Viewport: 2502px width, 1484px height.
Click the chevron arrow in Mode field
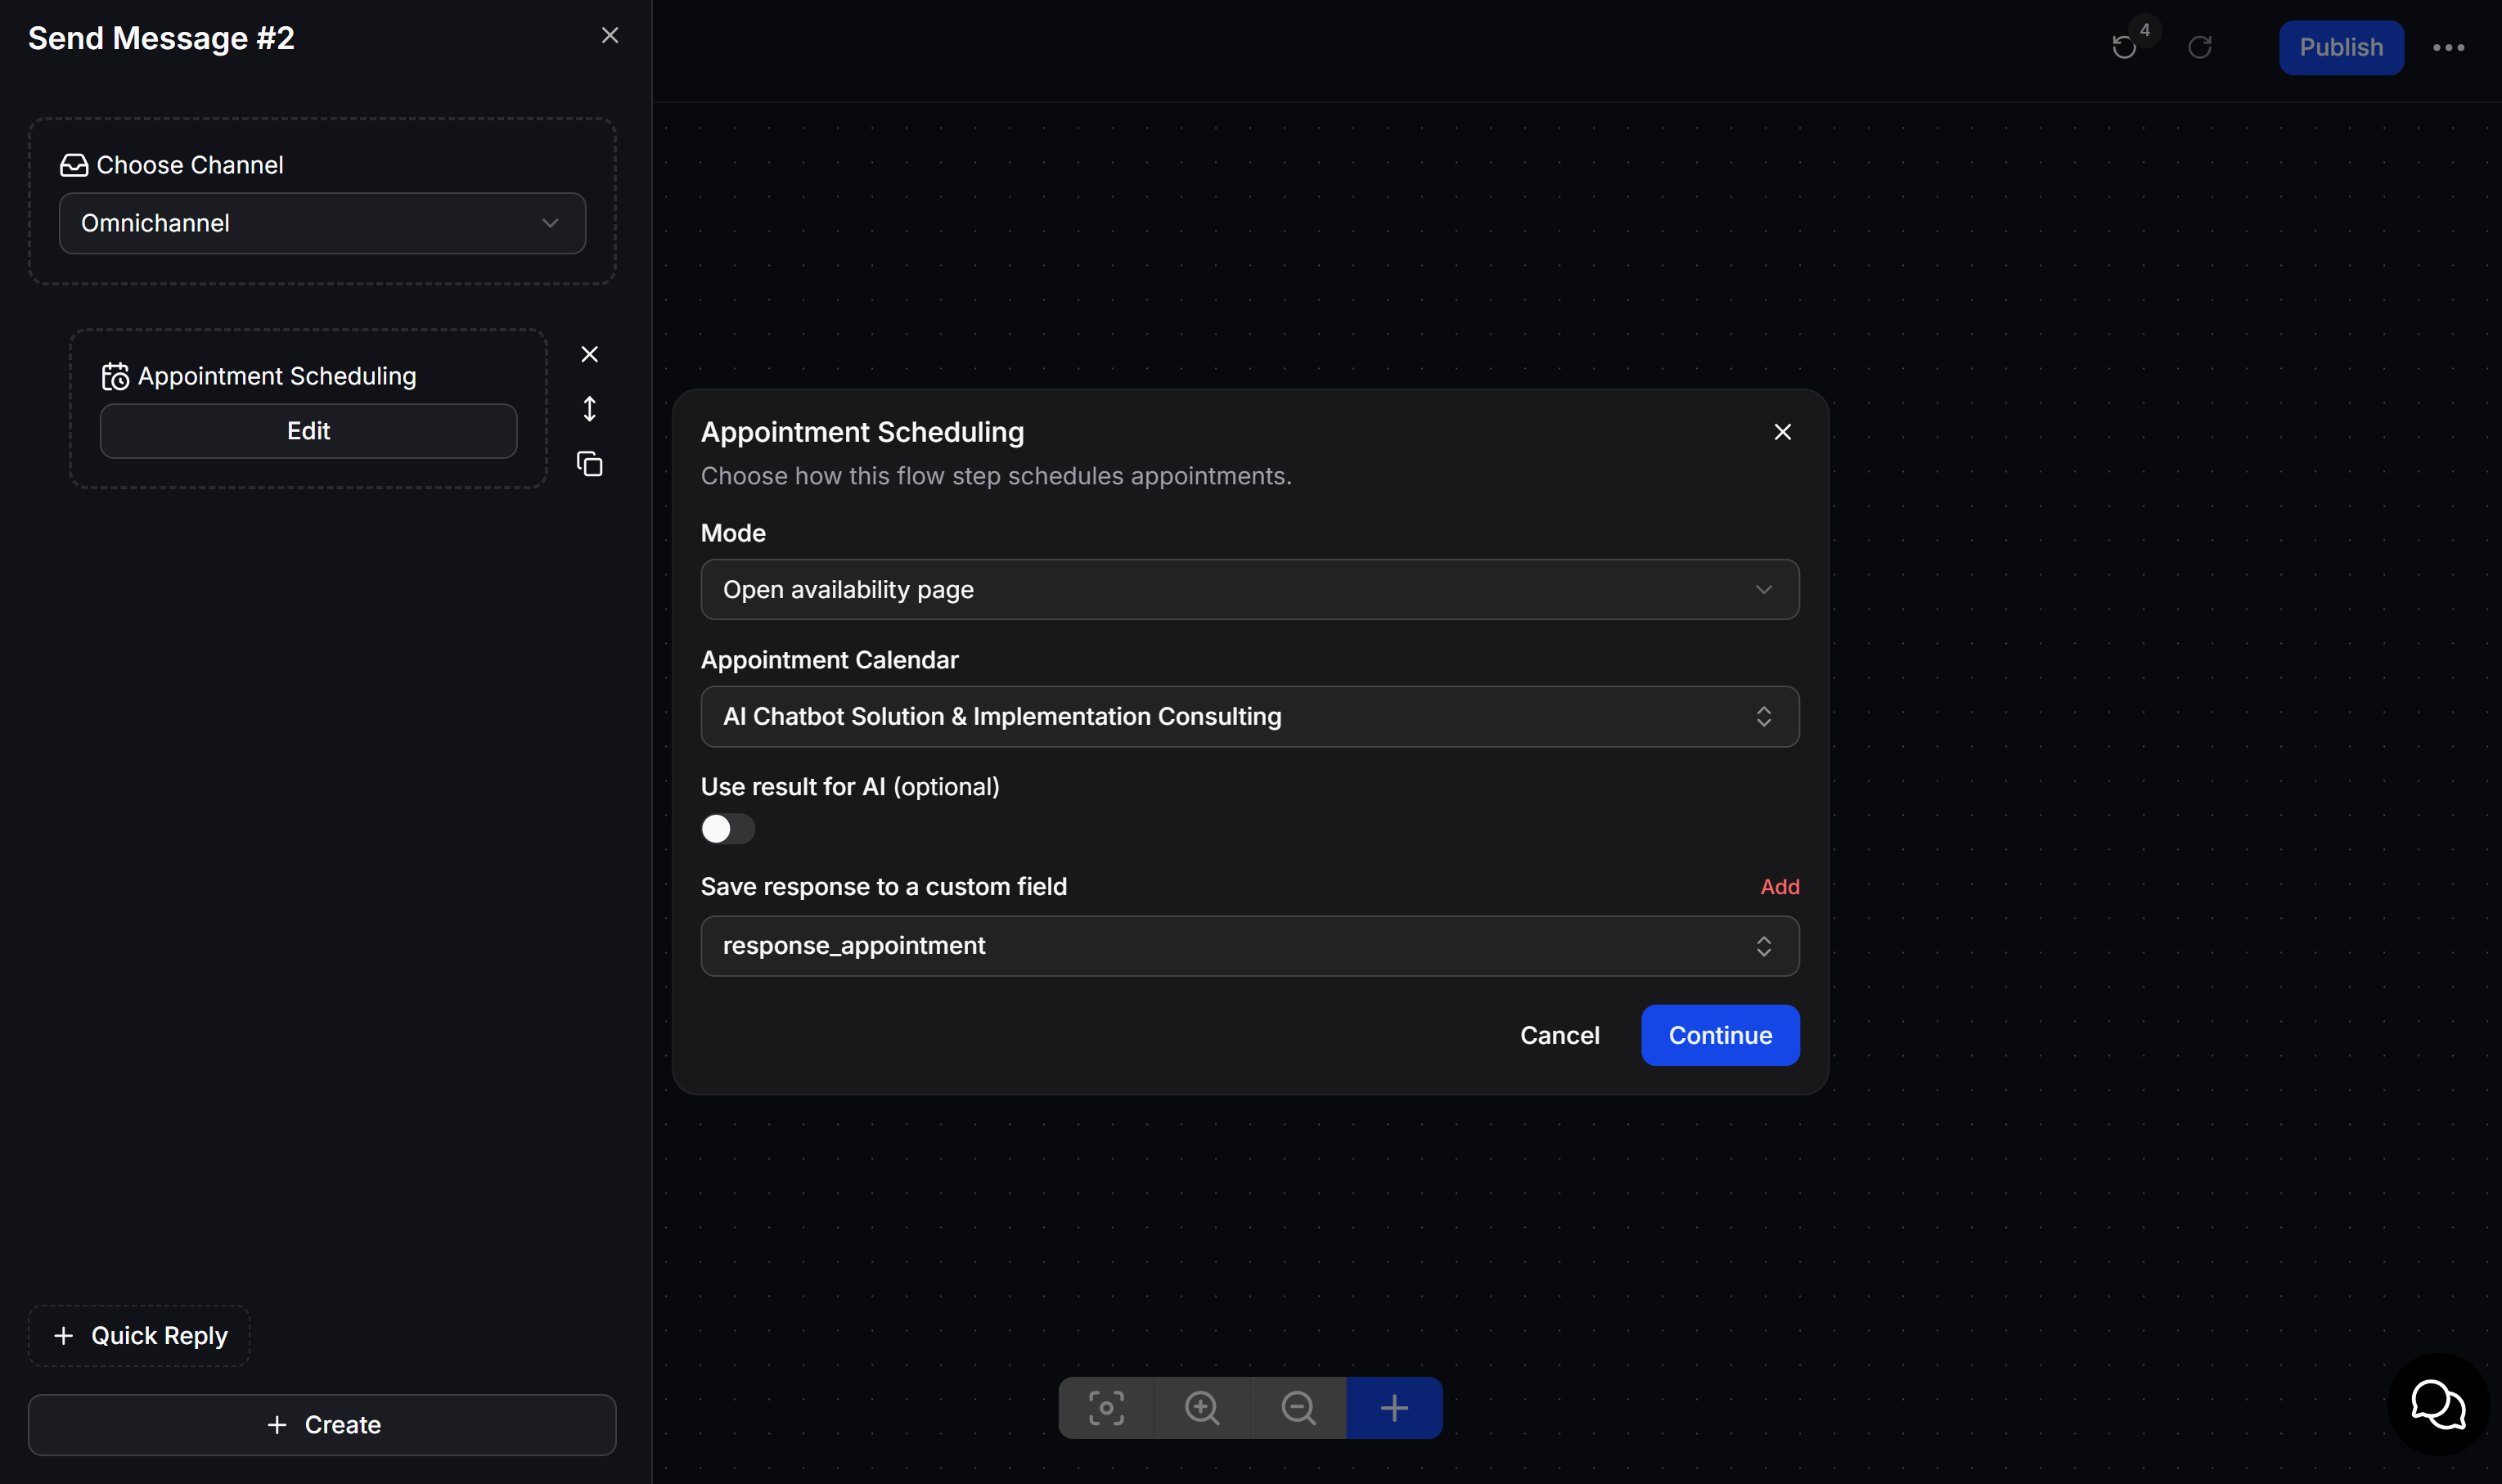(1764, 590)
